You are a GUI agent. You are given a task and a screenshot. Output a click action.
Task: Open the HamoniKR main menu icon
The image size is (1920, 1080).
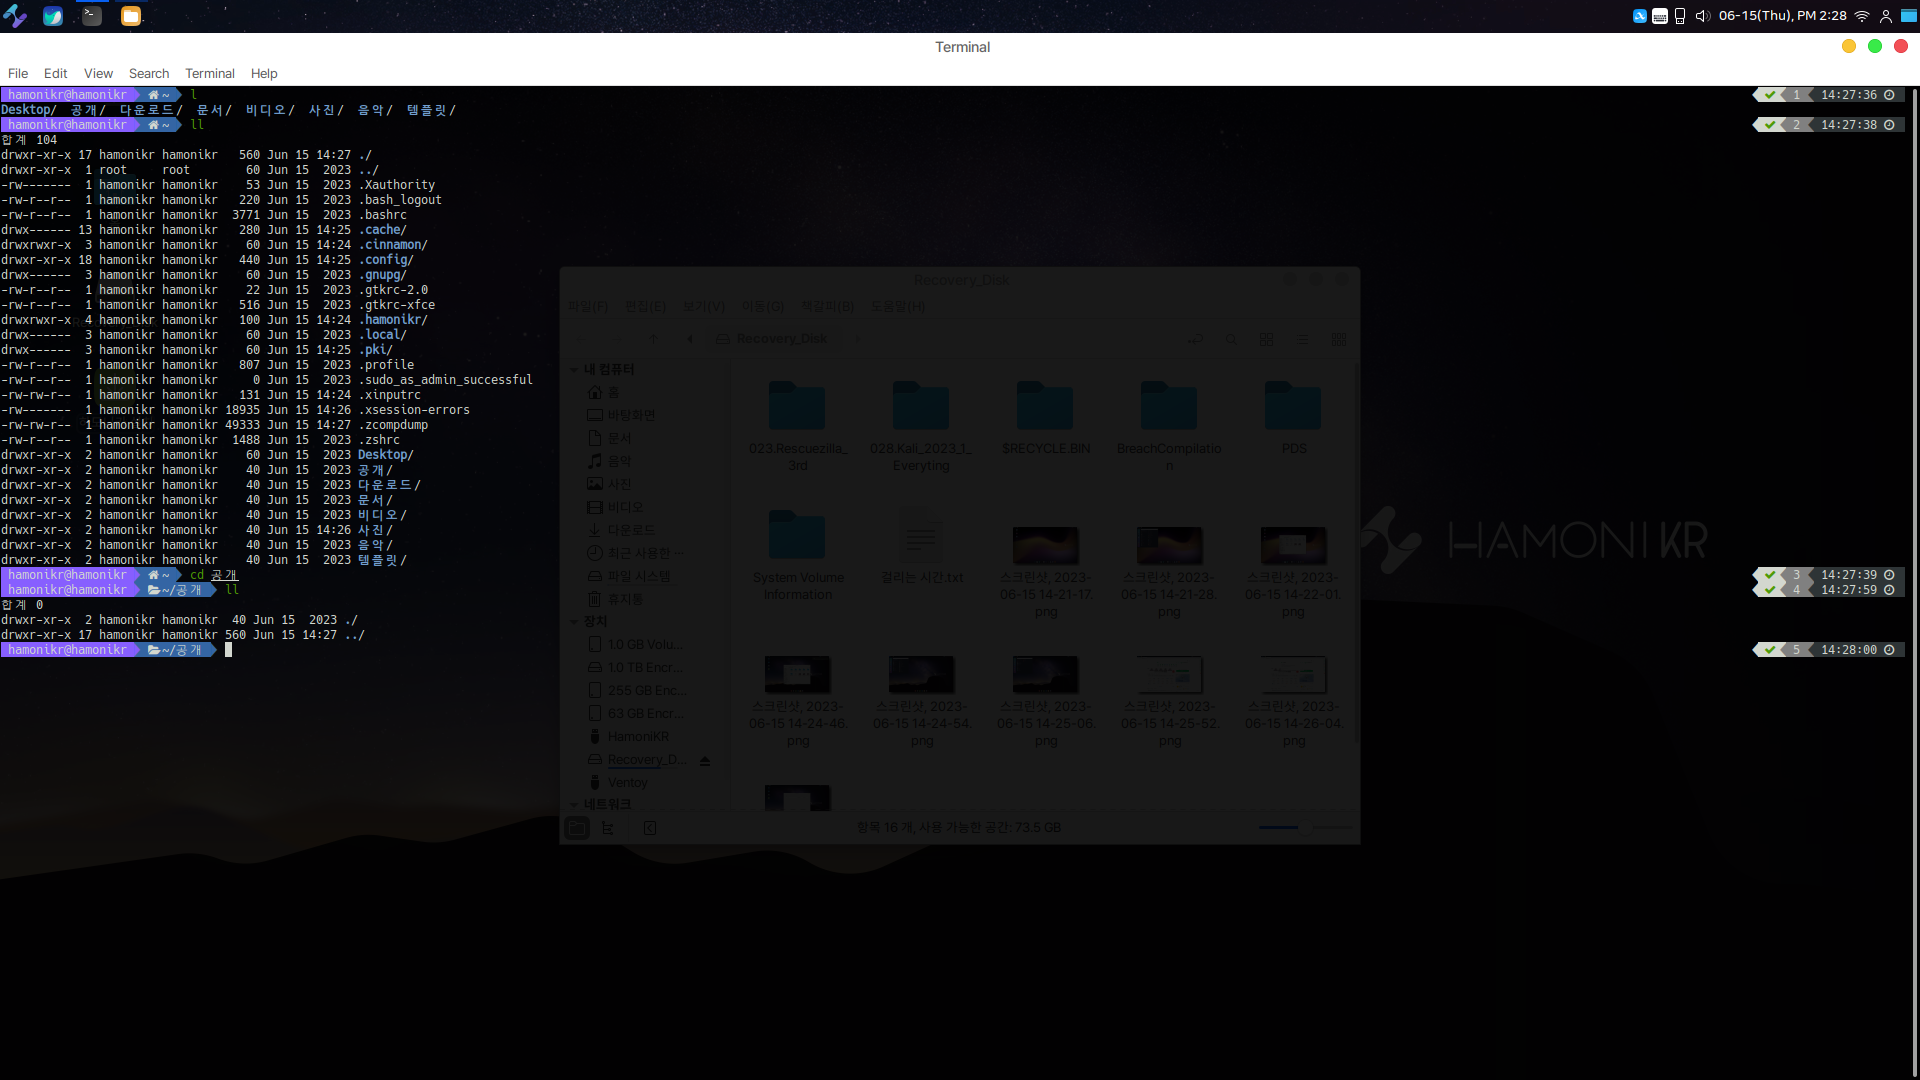coord(14,16)
